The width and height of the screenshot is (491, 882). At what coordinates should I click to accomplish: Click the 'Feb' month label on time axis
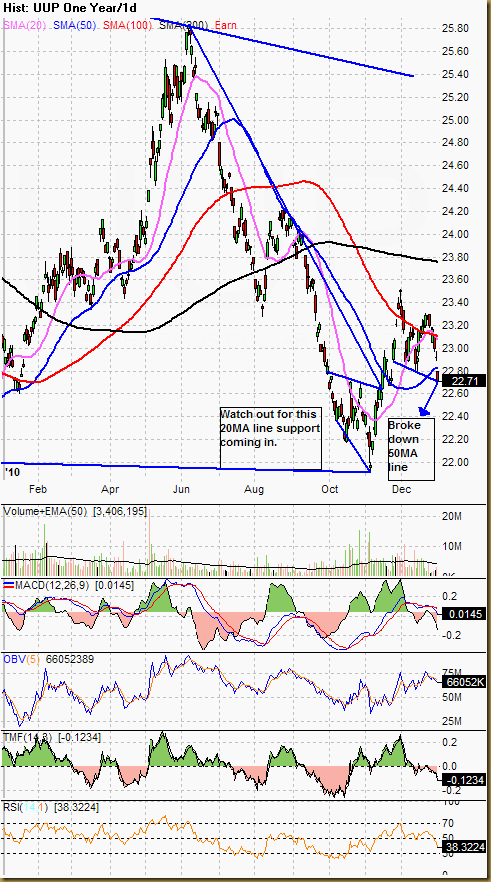[39, 489]
